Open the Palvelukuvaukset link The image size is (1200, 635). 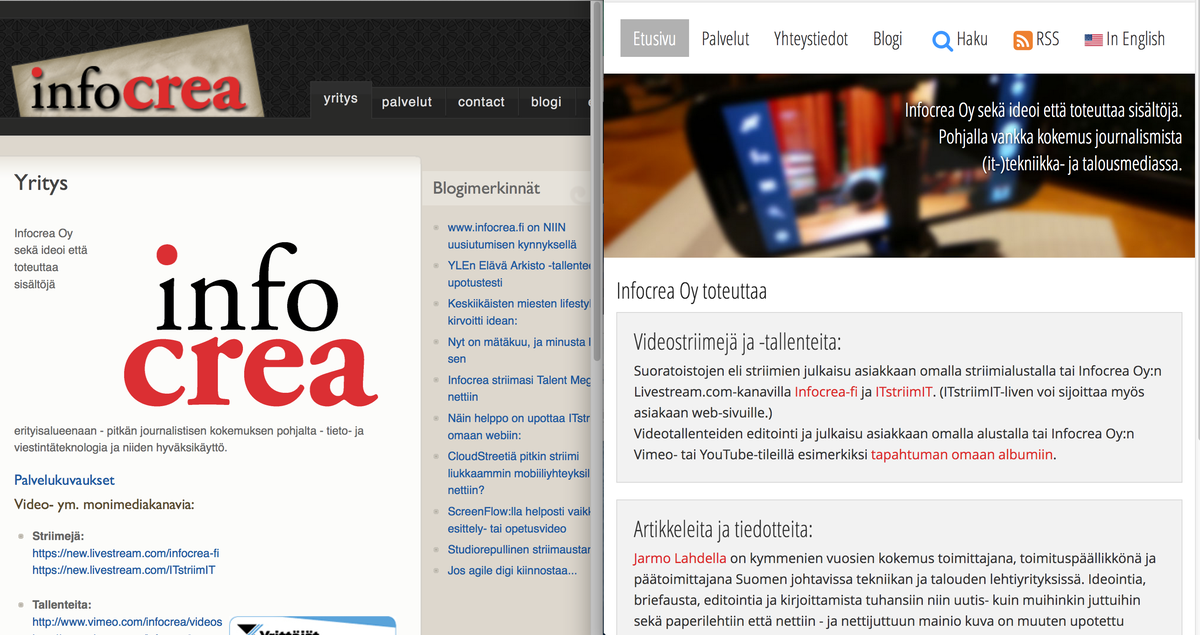pos(64,480)
